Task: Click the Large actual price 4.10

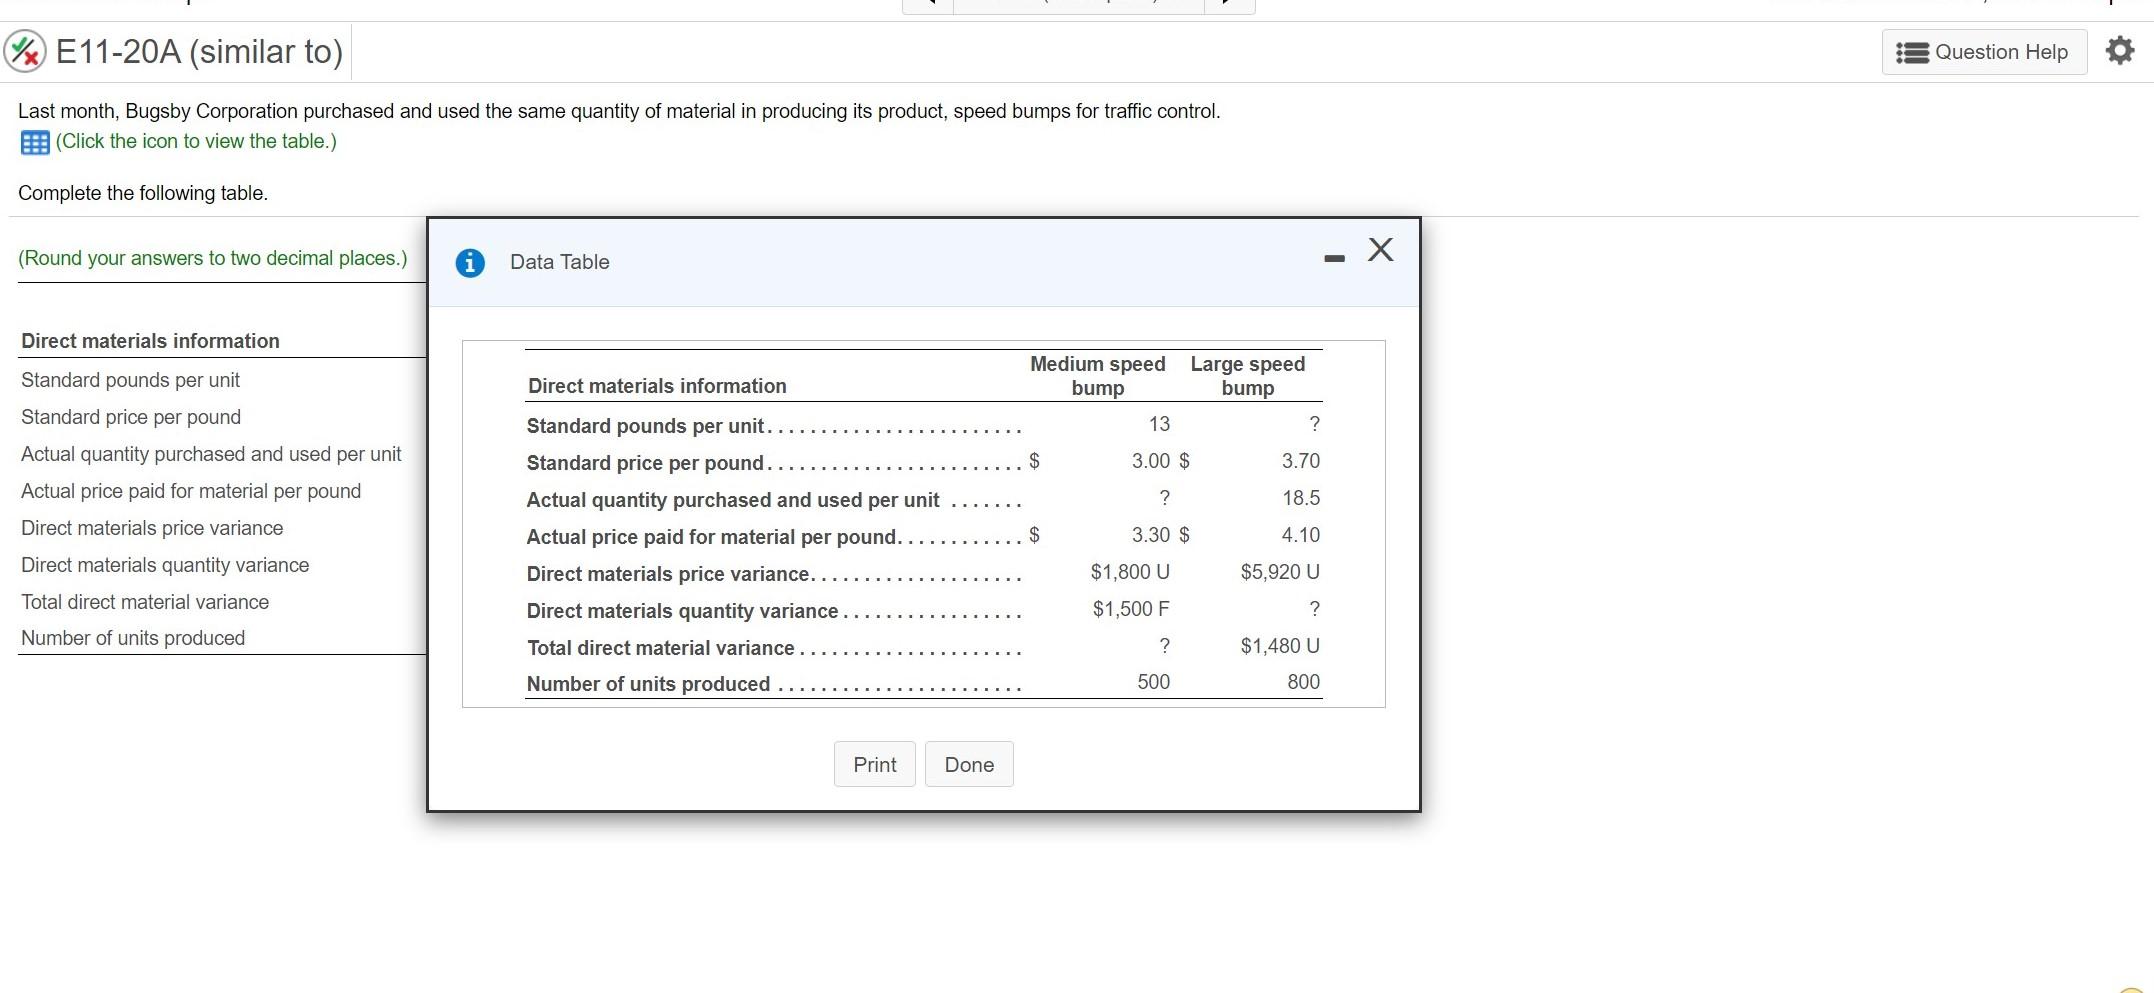Action: [1301, 535]
